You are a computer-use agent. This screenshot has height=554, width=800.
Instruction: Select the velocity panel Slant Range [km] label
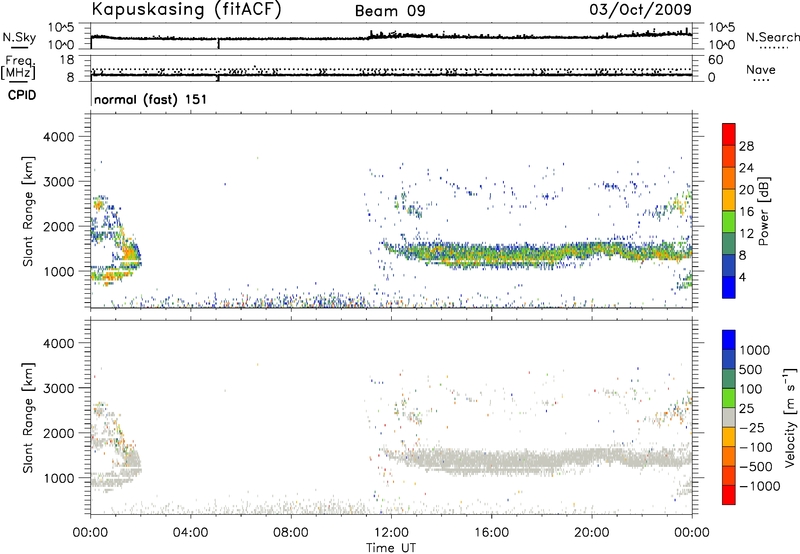28,418
